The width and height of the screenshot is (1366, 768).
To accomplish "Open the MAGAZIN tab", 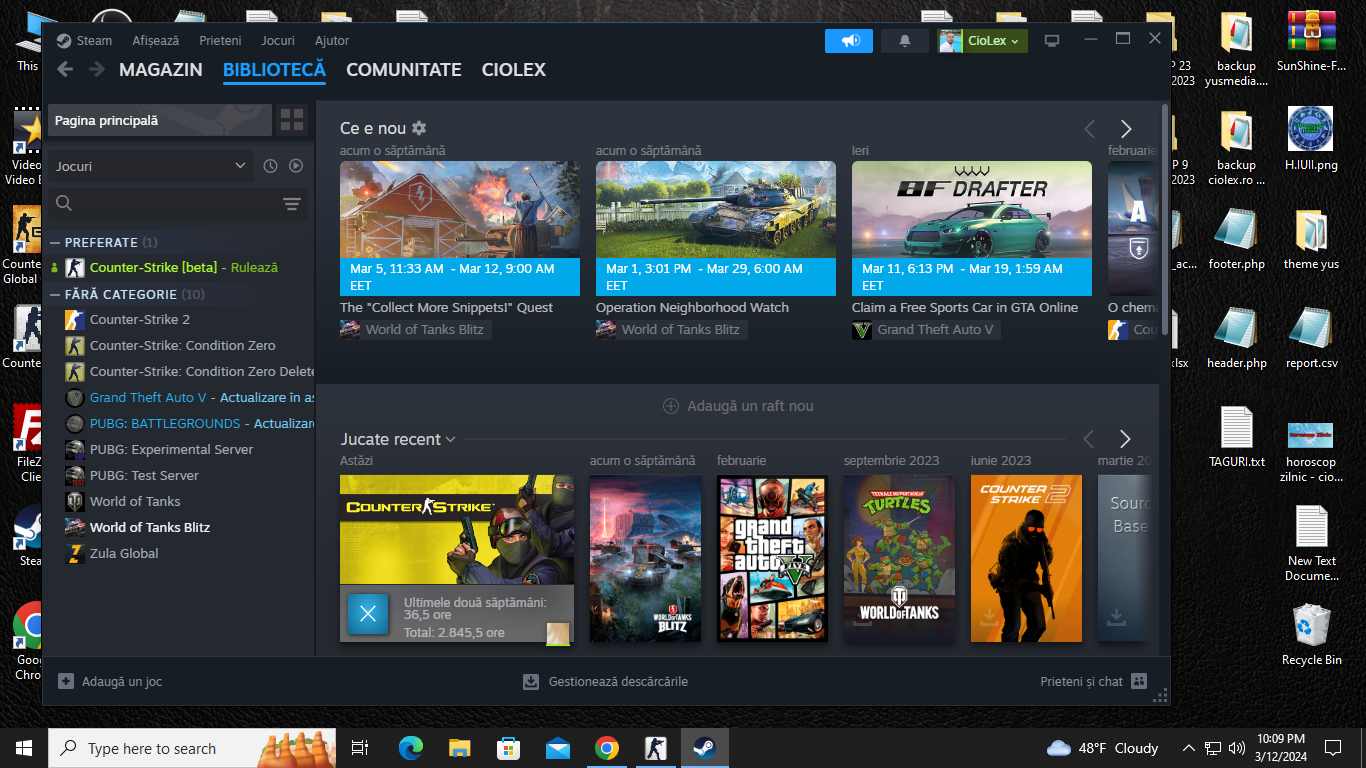I will coord(160,70).
